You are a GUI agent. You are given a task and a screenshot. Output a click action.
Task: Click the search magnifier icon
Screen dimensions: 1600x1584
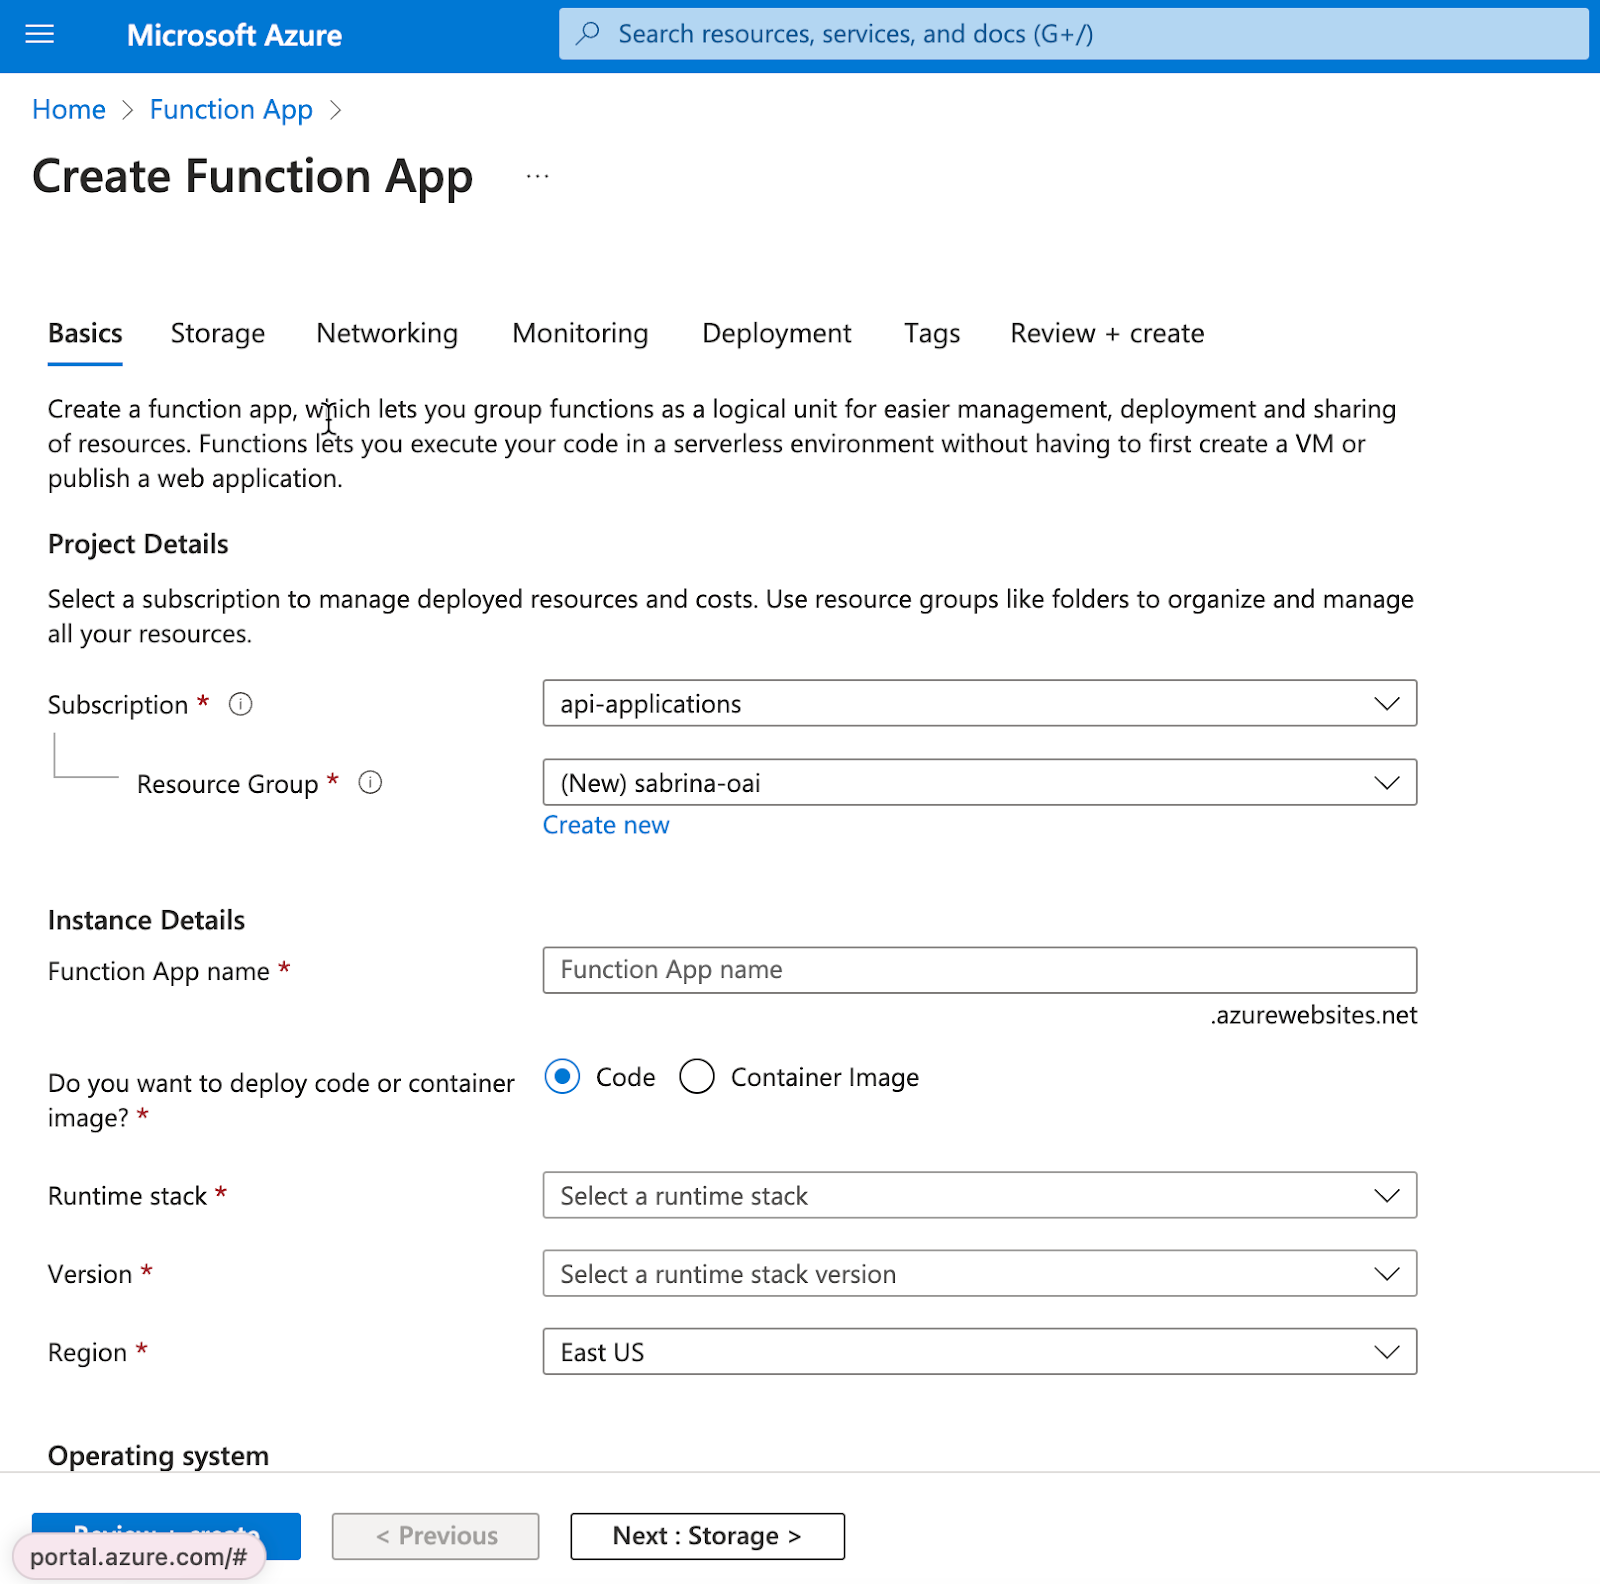point(589,33)
